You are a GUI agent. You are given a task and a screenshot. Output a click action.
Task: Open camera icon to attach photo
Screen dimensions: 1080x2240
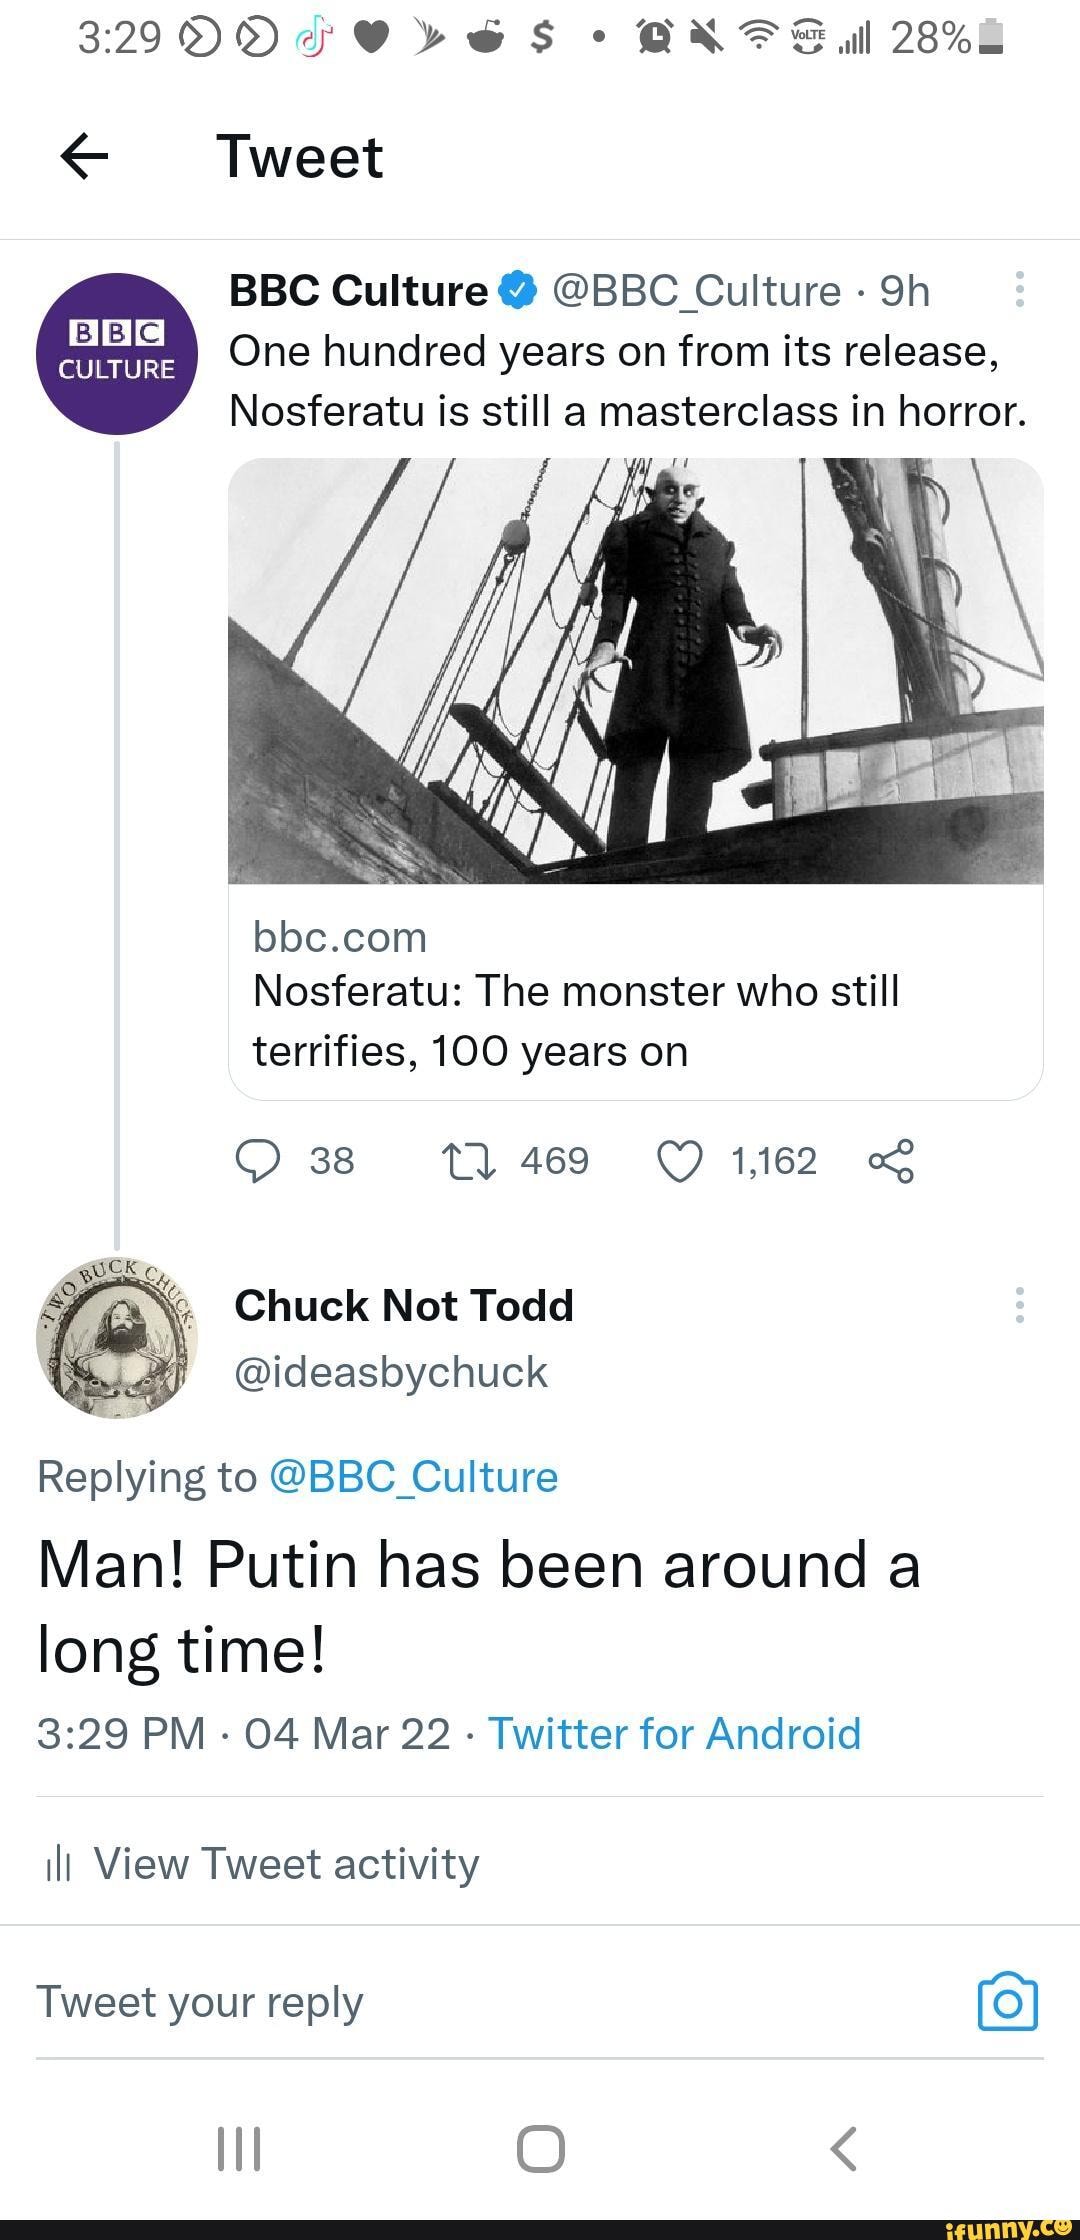coord(1007,2002)
